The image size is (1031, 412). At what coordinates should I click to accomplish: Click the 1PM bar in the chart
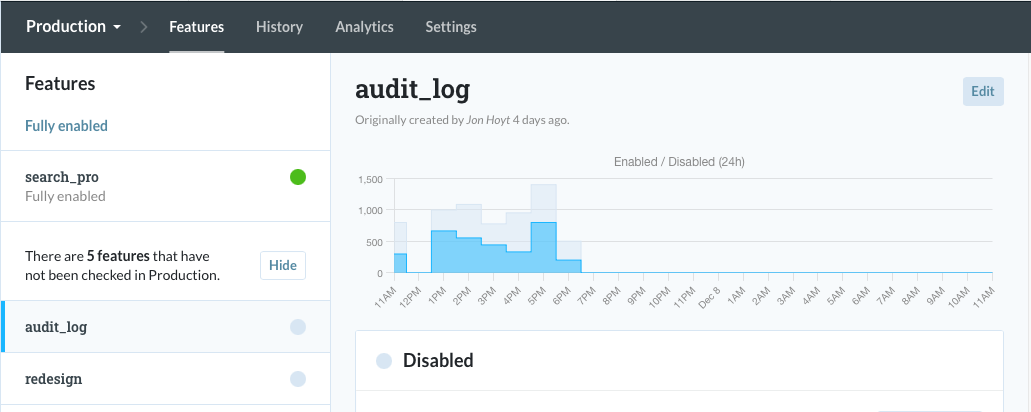coord(444,252)
